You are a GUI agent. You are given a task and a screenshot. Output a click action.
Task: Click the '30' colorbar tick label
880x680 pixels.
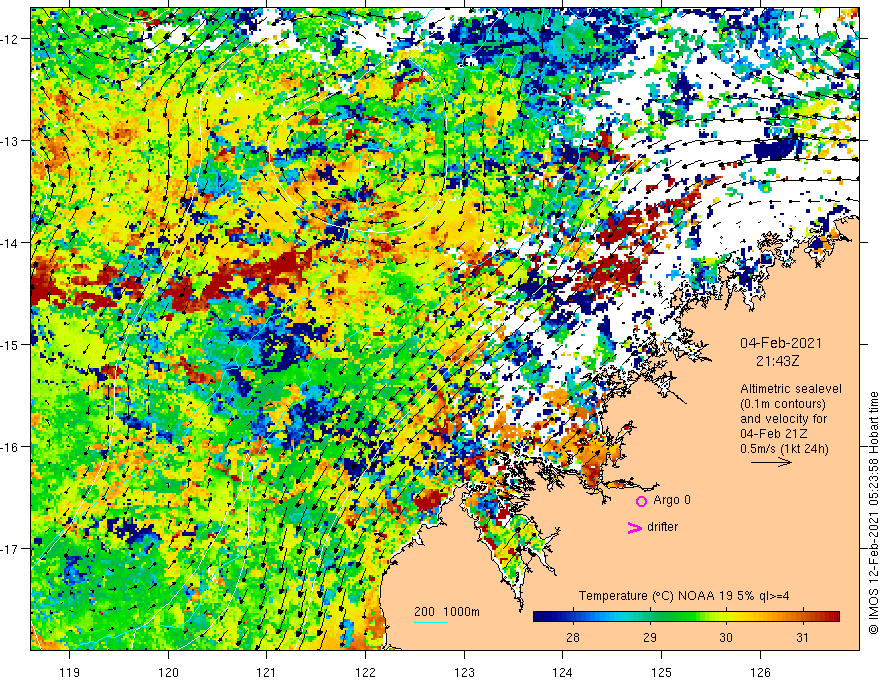(726, 637)
